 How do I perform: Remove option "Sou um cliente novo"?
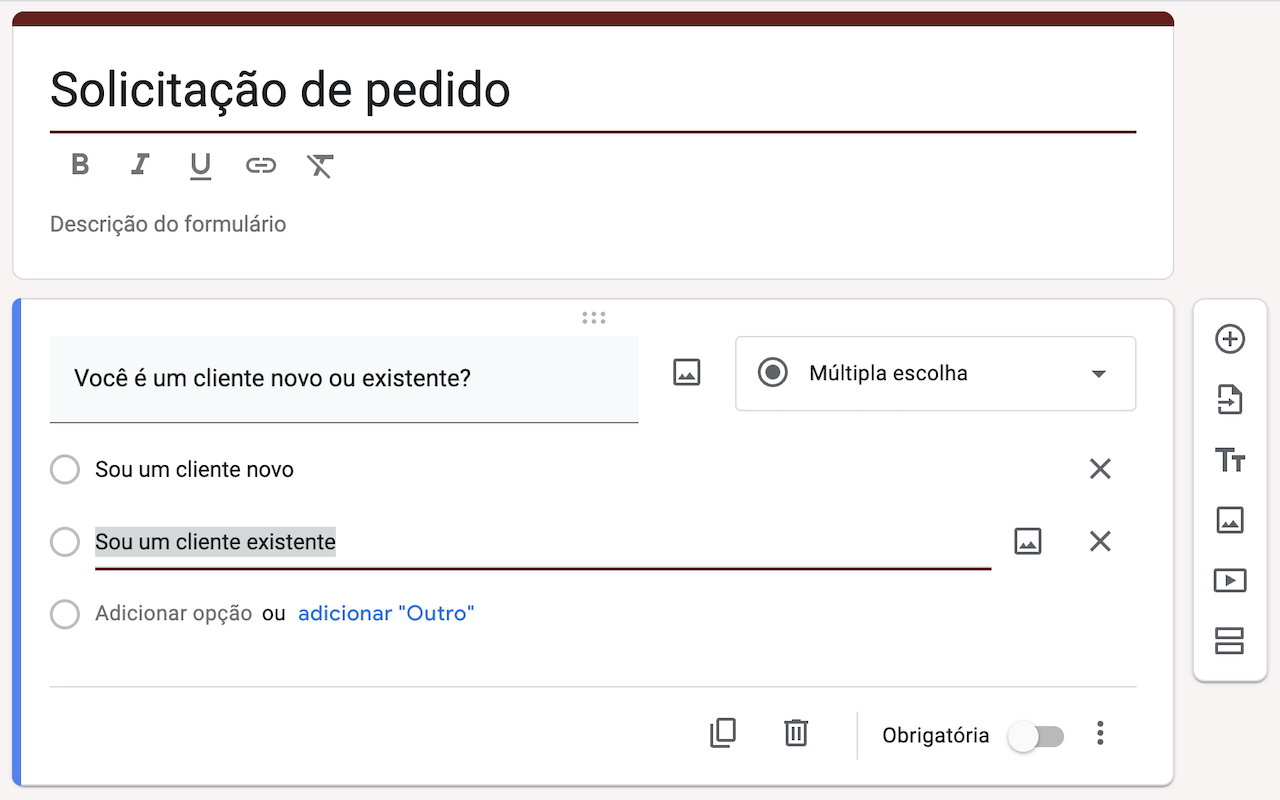(x=1100, y=469)
